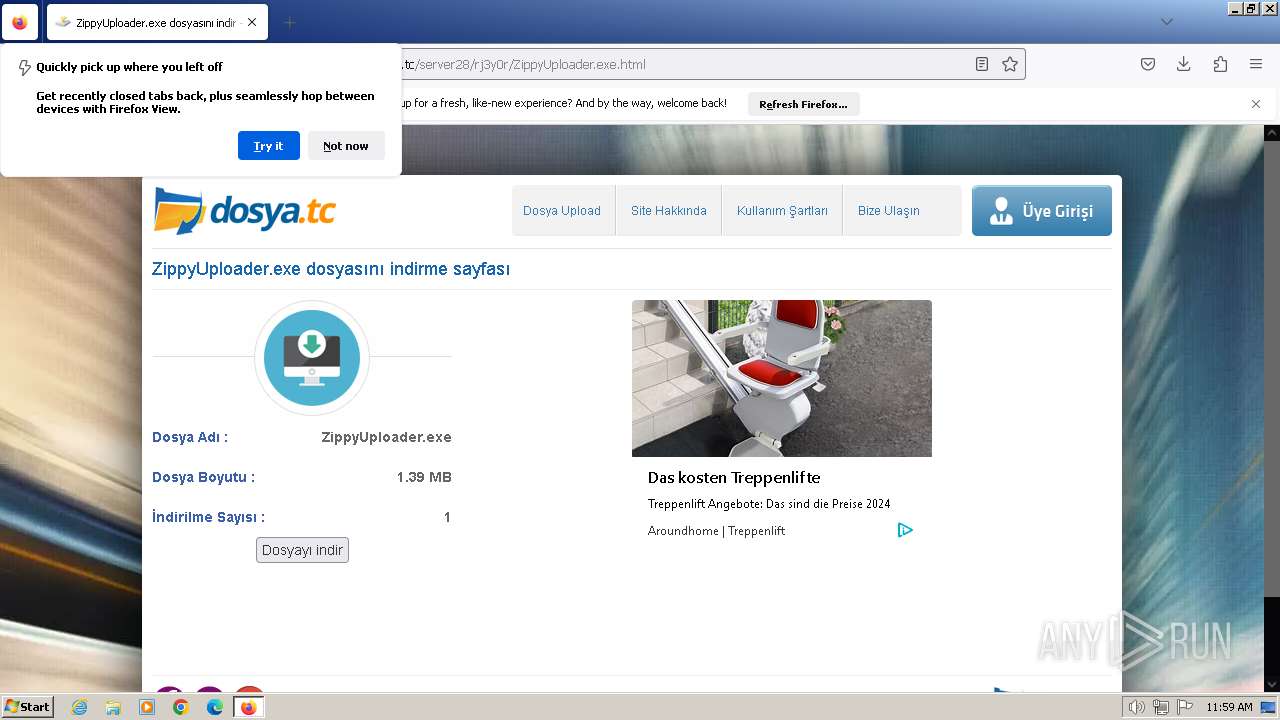Open File Explorer folder from taskbar

113,707
